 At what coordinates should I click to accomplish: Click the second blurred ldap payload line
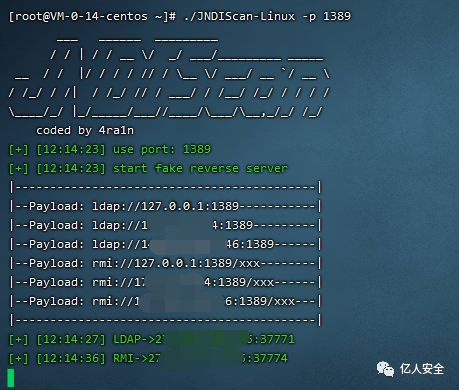[x=166, y=225]
